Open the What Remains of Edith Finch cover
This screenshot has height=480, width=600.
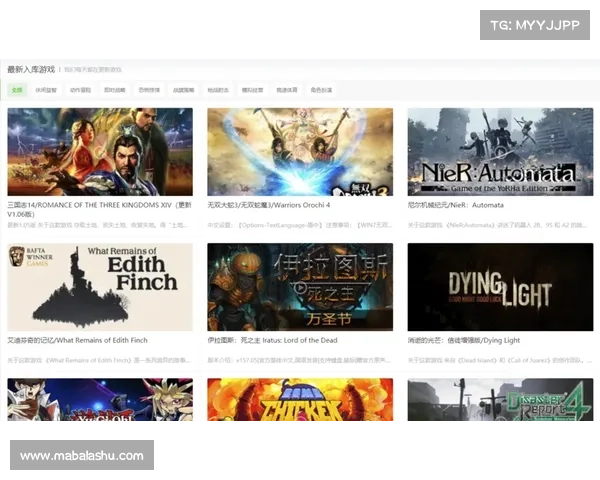click(100, 287)
